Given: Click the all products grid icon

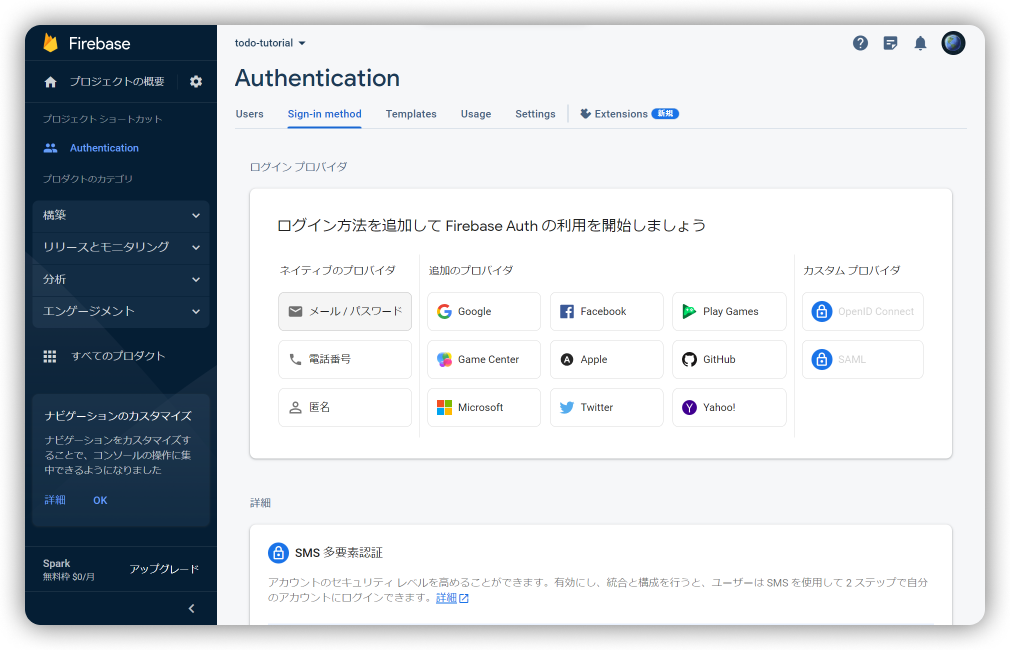Looking at the screenshot, I should click(50, 356).
